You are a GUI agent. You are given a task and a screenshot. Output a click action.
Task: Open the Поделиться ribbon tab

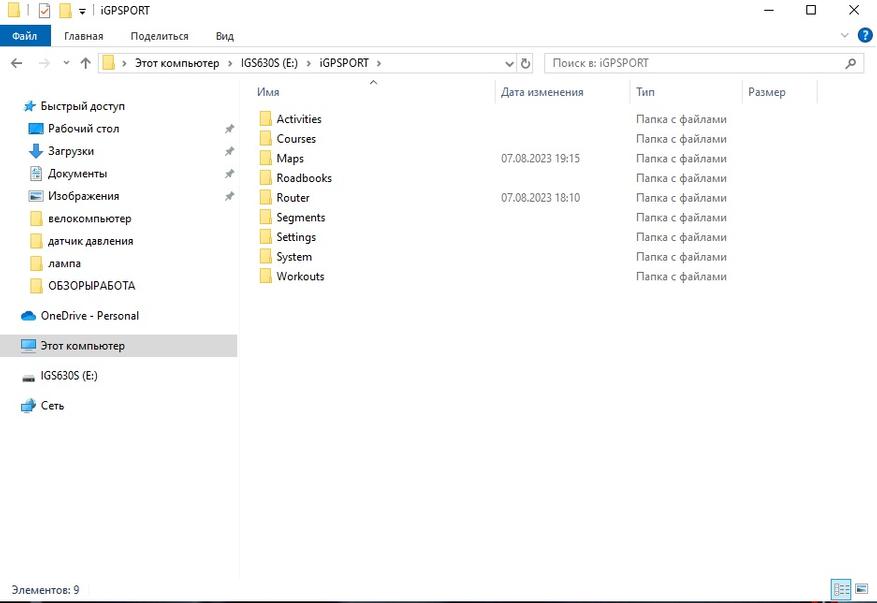[159, 36]
